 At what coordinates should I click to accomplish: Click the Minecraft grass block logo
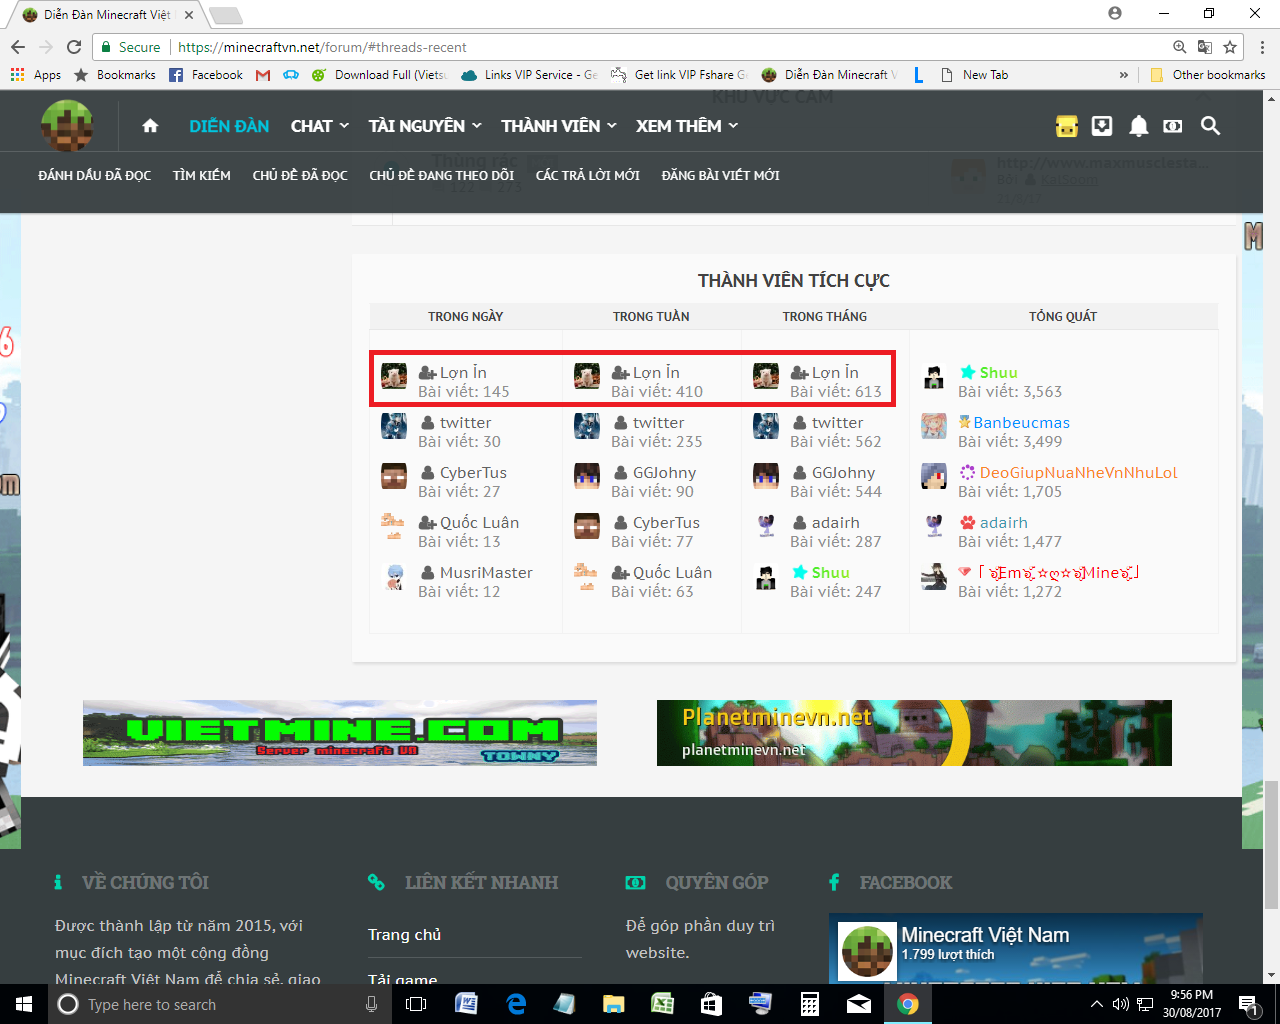(x=67, y=126)
